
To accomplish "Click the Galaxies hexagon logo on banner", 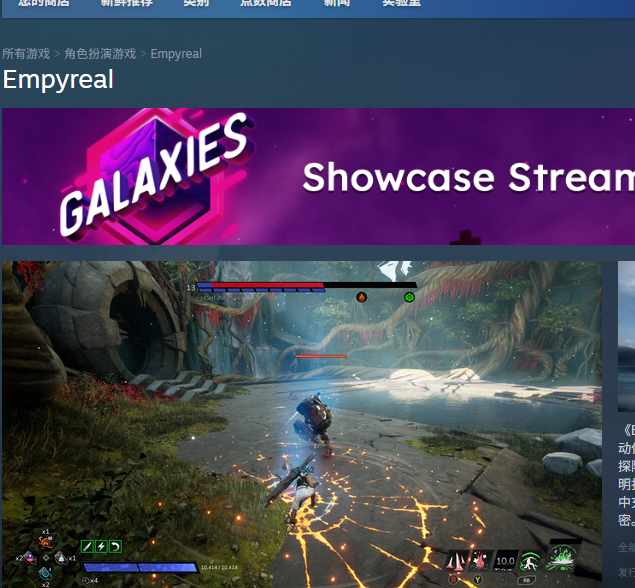I will [150, 176].
